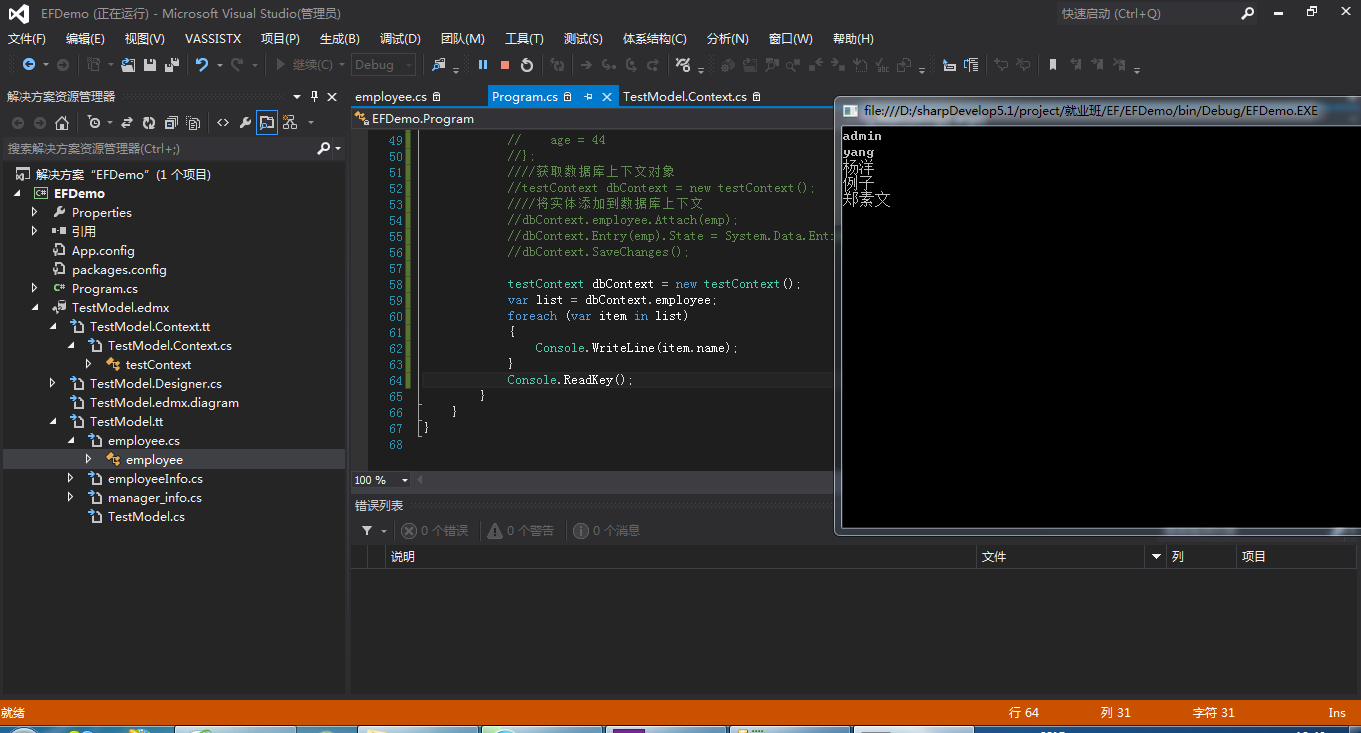Open filter arrow on 文件 column
This screenshot has height=733, width=1361.
coord(1157,556)
